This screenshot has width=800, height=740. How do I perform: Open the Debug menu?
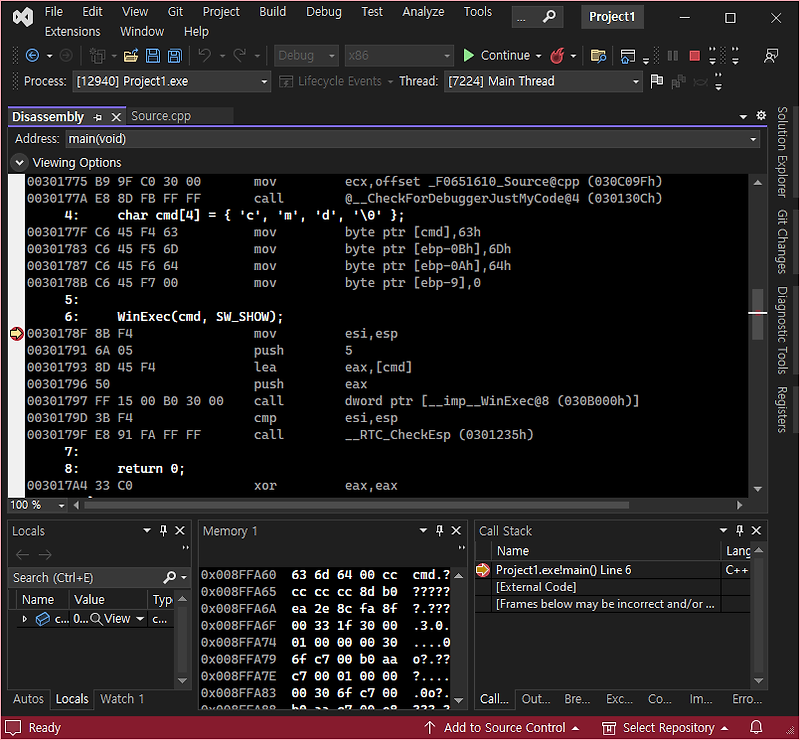coord(323,12)
